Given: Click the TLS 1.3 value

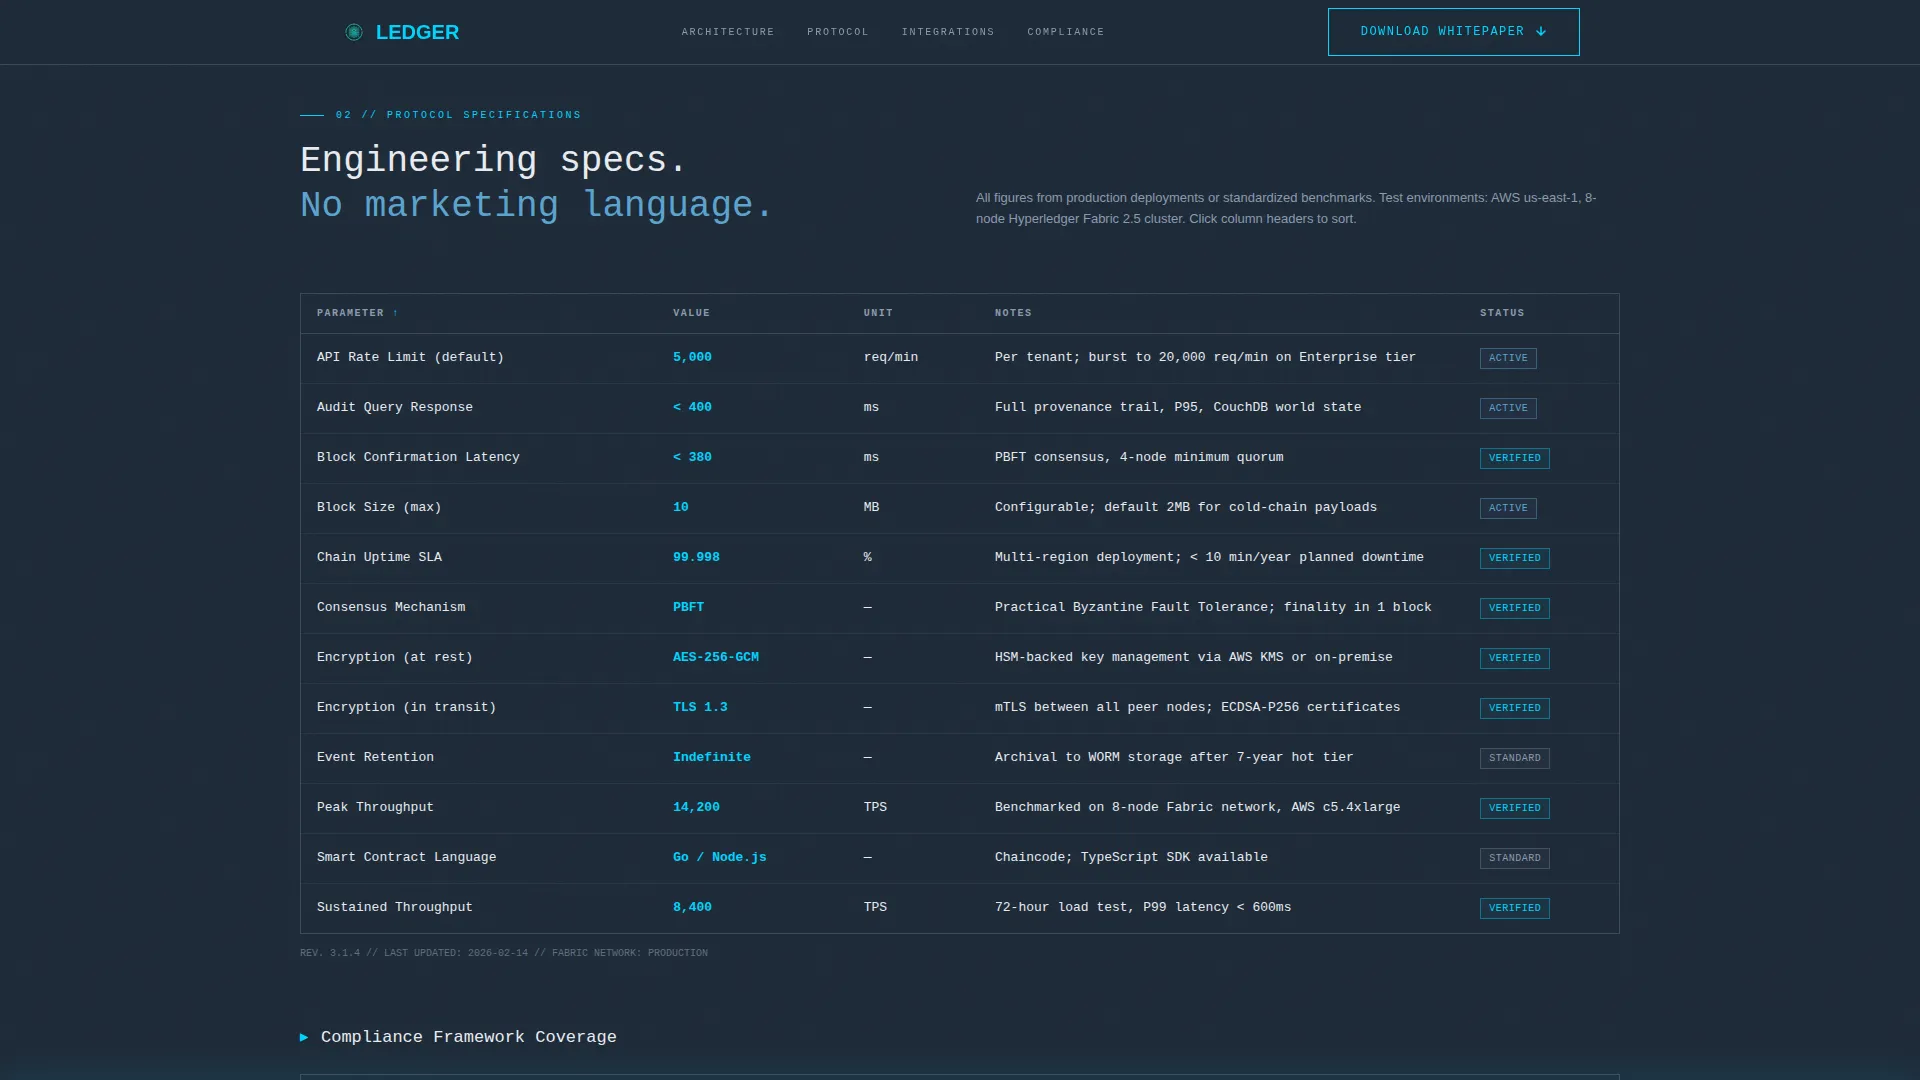Looking at the screenshot, I should pos(700,707).
